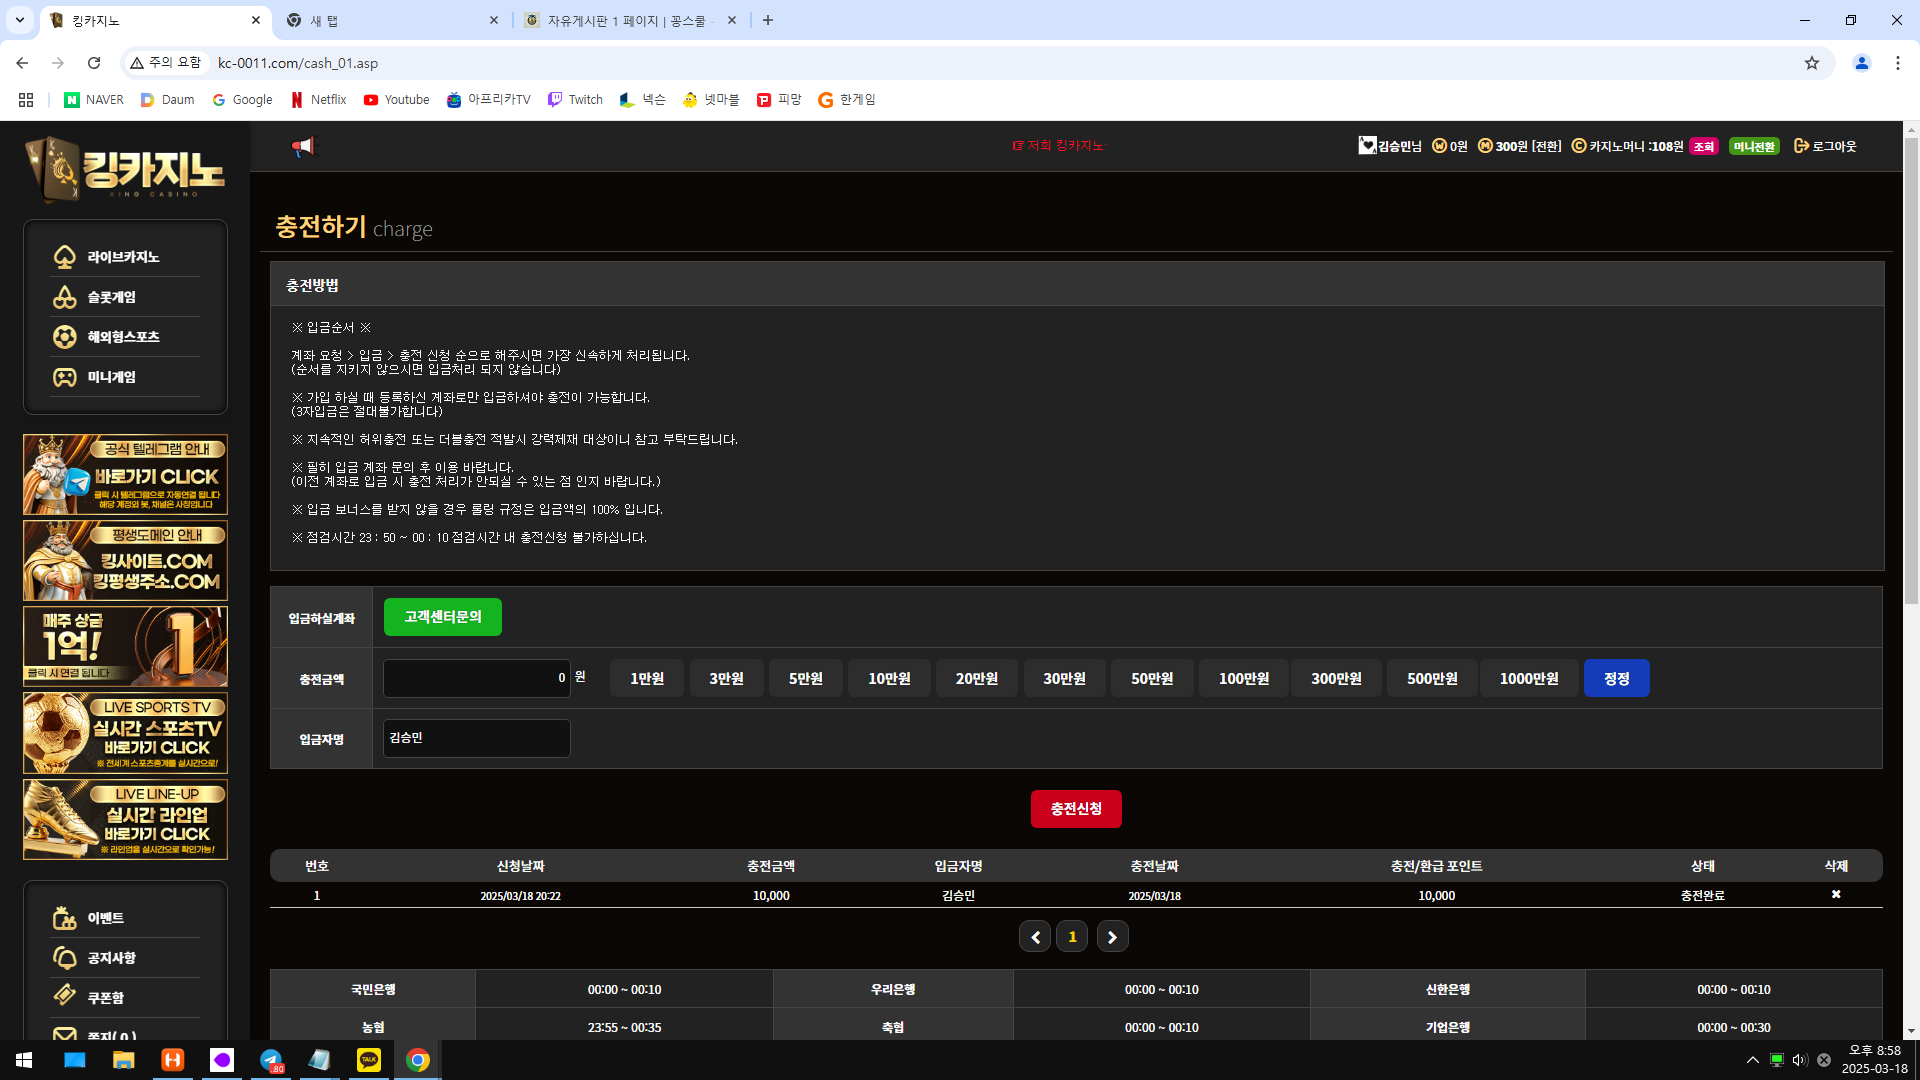Open the 공지사항 notice menu item

point(111,958)
